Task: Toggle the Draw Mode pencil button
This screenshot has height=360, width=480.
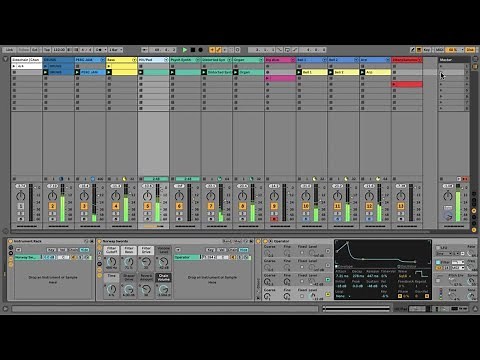Action: coord(413,50)
